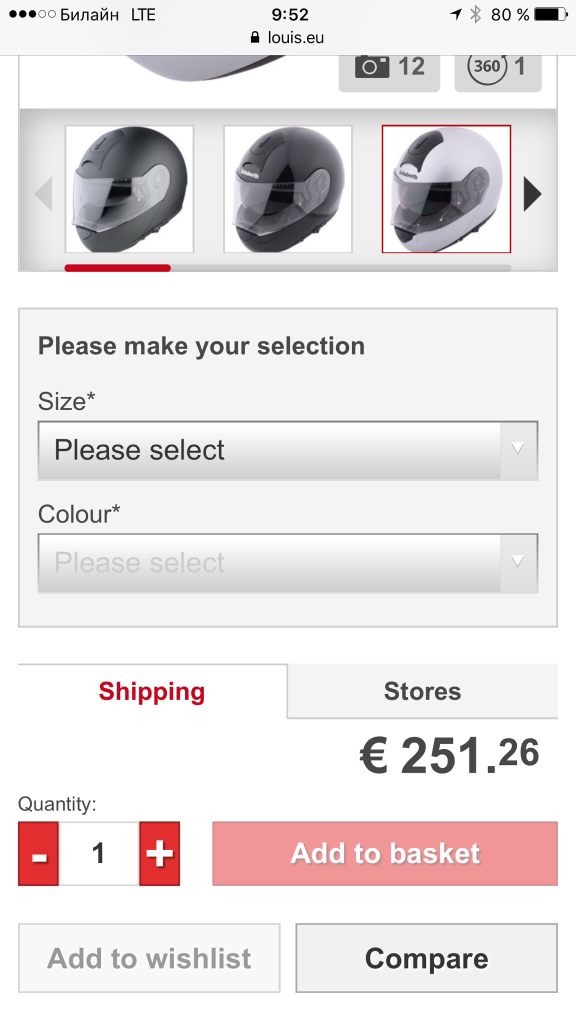Click the left carousel arrow
This screenshot has height=1024, width=576.
pyautogui.click(x=43, y=193)
